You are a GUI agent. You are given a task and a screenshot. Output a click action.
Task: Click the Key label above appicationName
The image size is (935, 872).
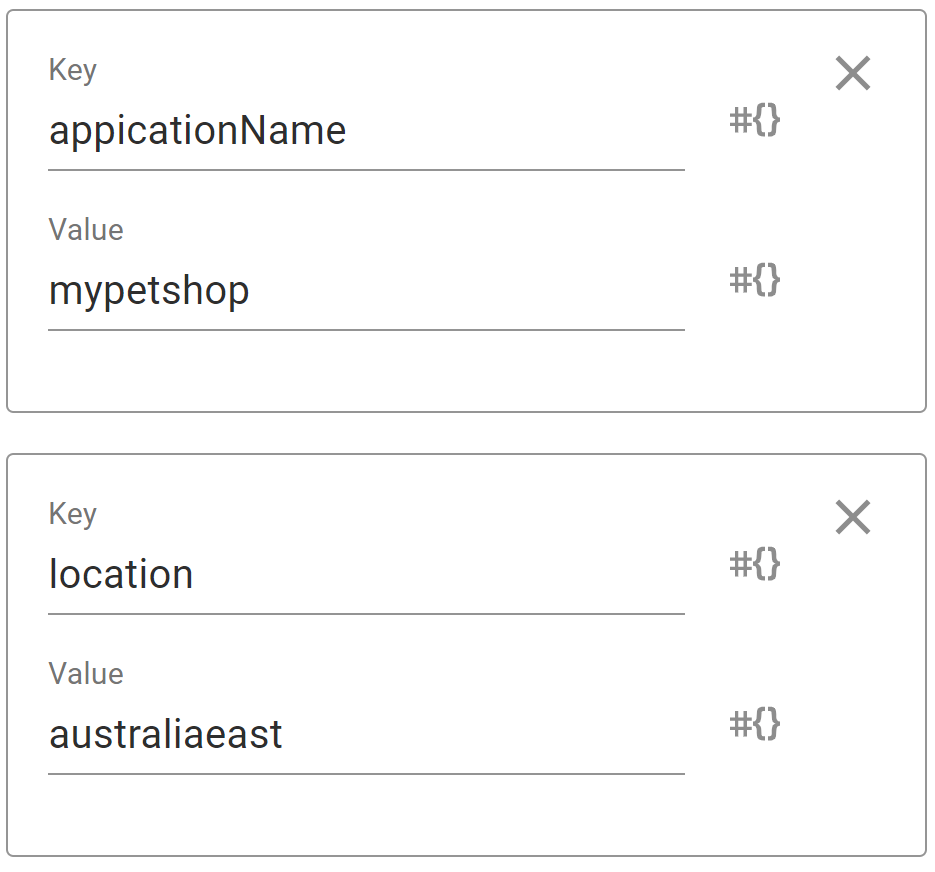point(73,70)
